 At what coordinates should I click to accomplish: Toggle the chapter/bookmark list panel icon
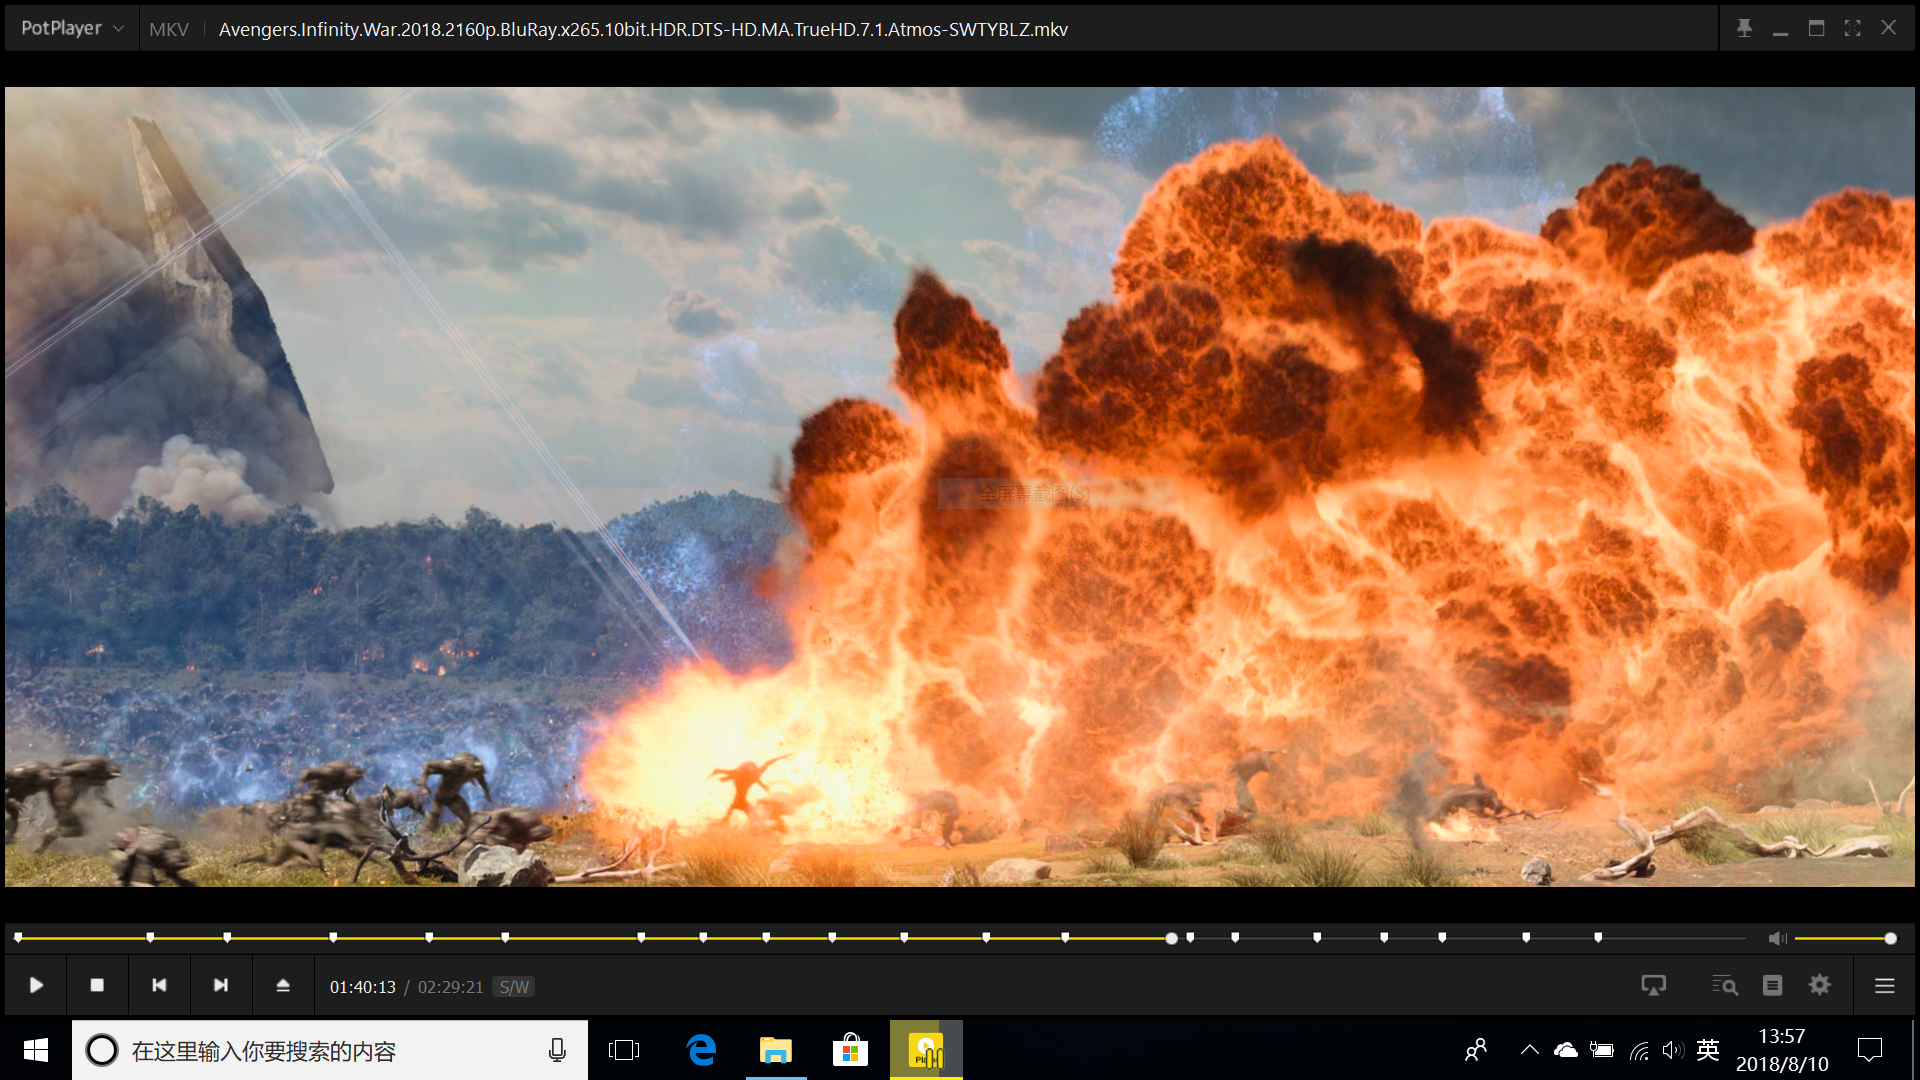pyautogui.click(x=1772, y=985)
